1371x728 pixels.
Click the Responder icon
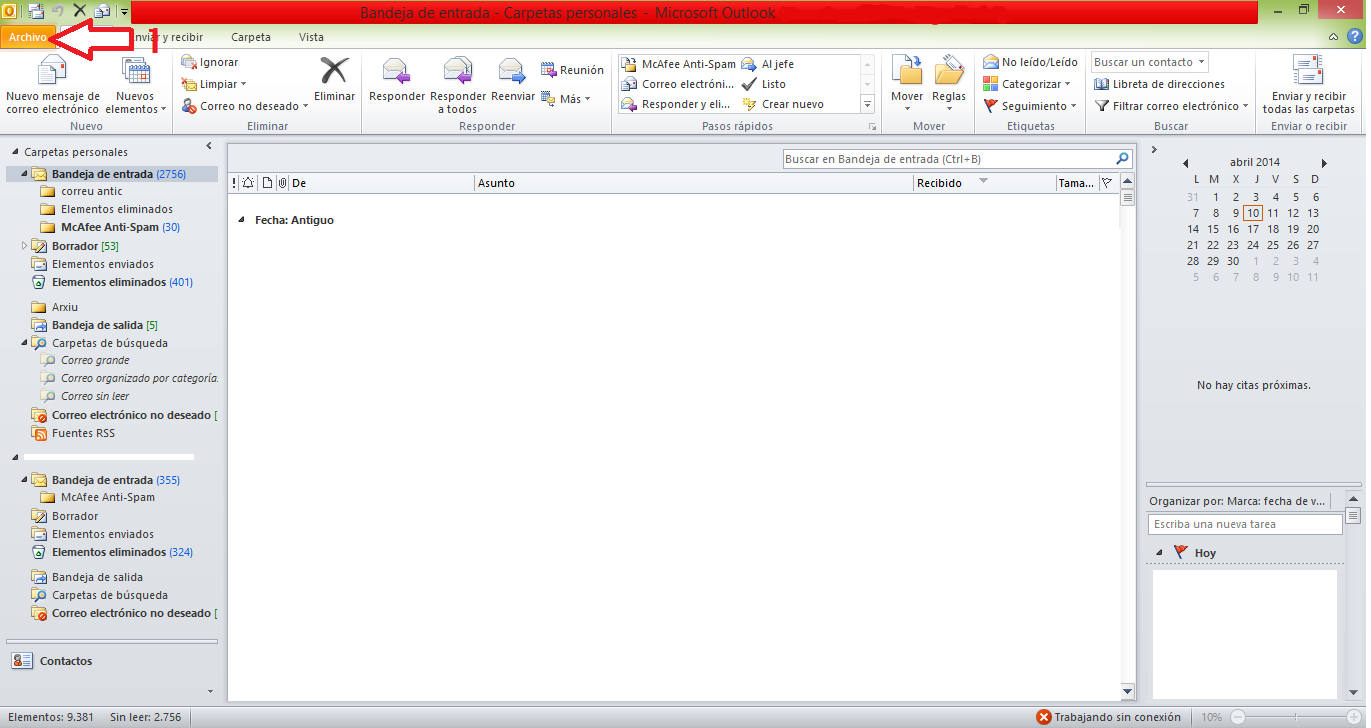click(397, 80)
